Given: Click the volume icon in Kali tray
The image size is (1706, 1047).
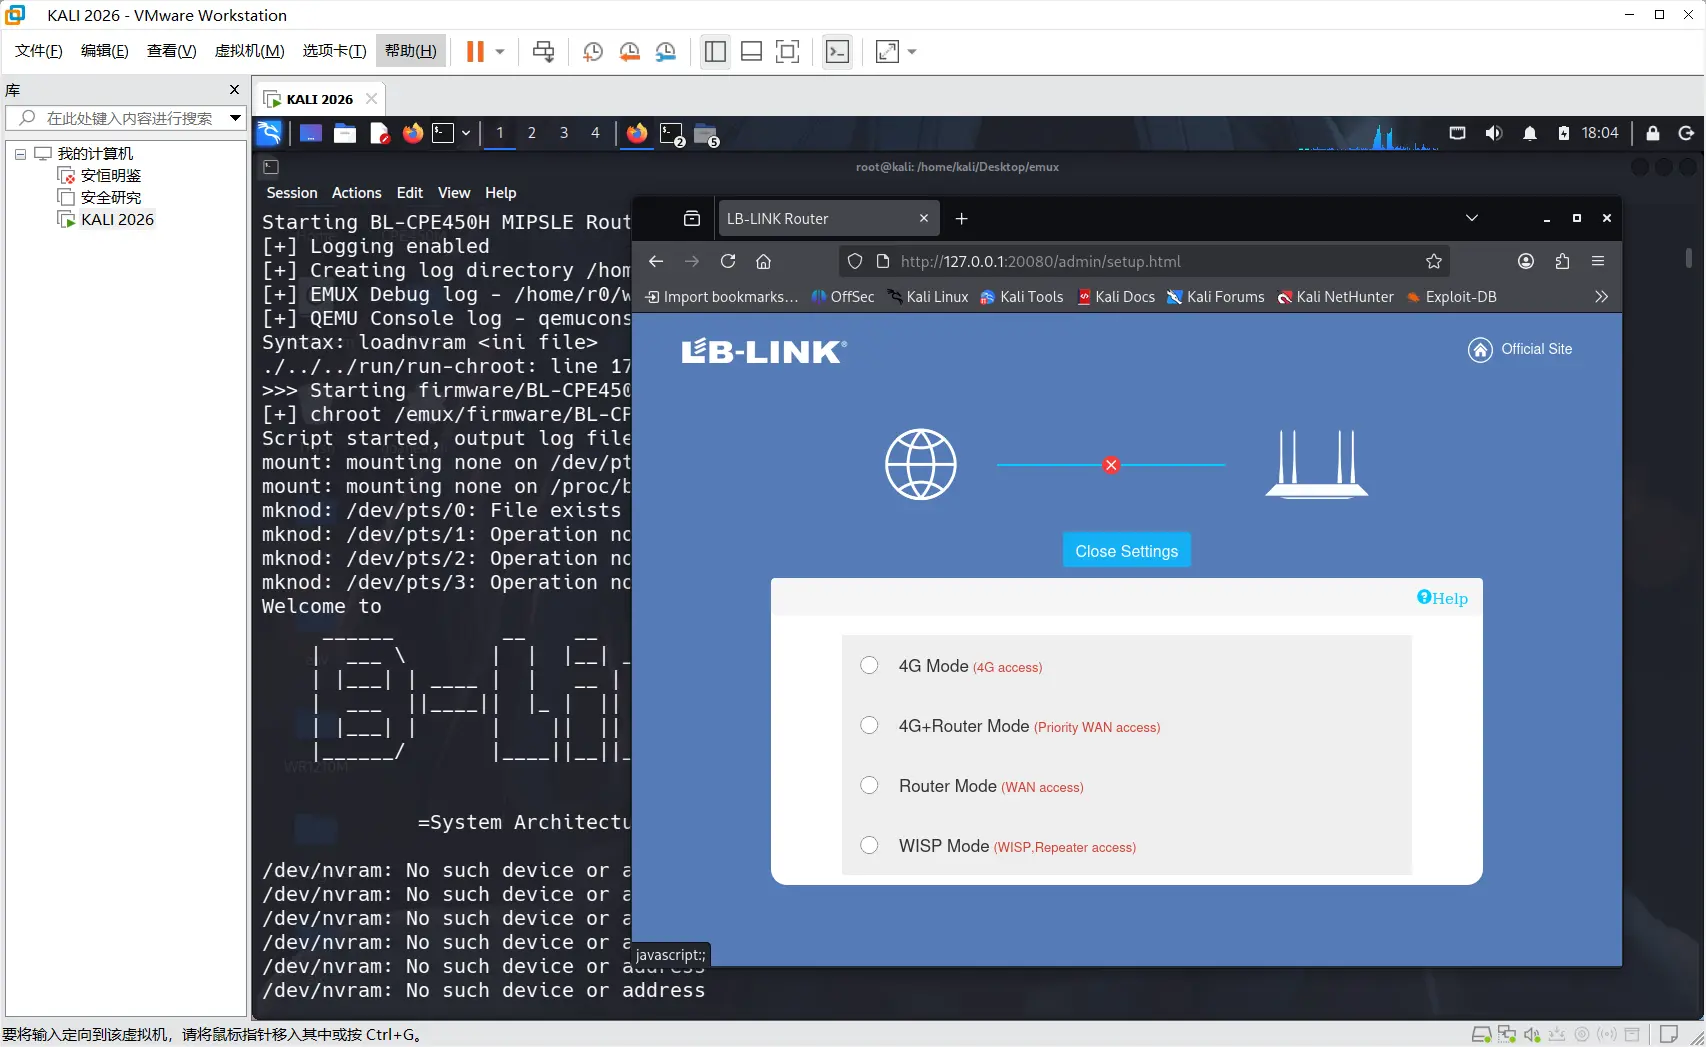Looking at the screenshot, I should [x=1493, y=133].
